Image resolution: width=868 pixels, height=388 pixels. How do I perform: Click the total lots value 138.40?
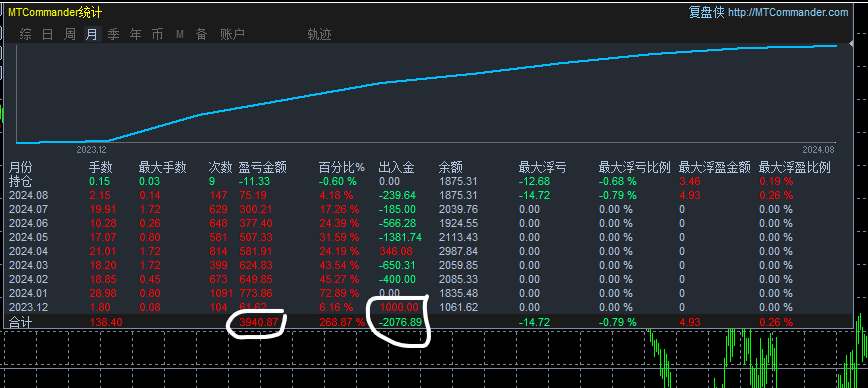click(x=106, y=322)
